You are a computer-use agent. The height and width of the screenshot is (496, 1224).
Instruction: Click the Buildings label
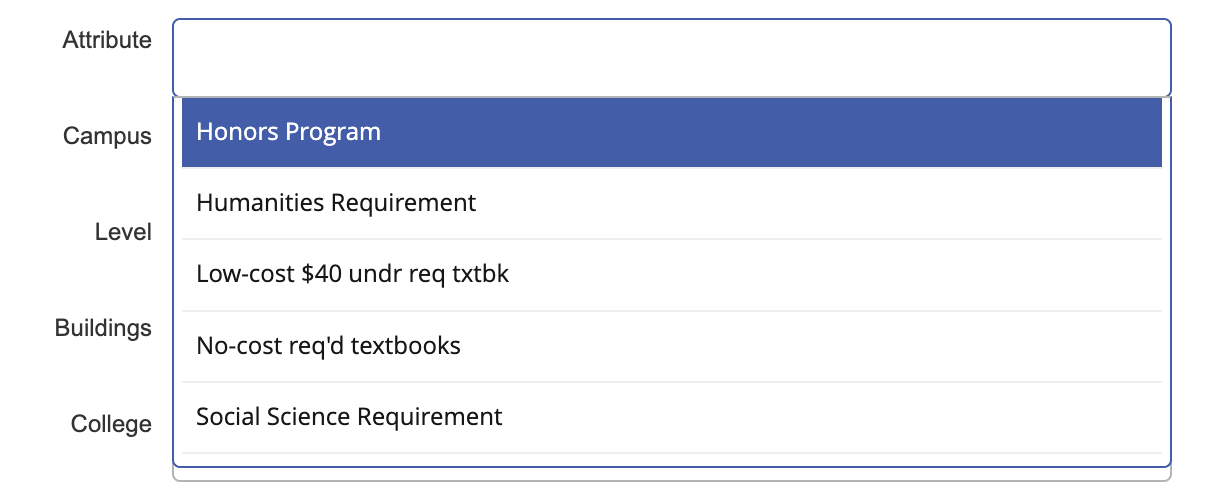[103, 328]
